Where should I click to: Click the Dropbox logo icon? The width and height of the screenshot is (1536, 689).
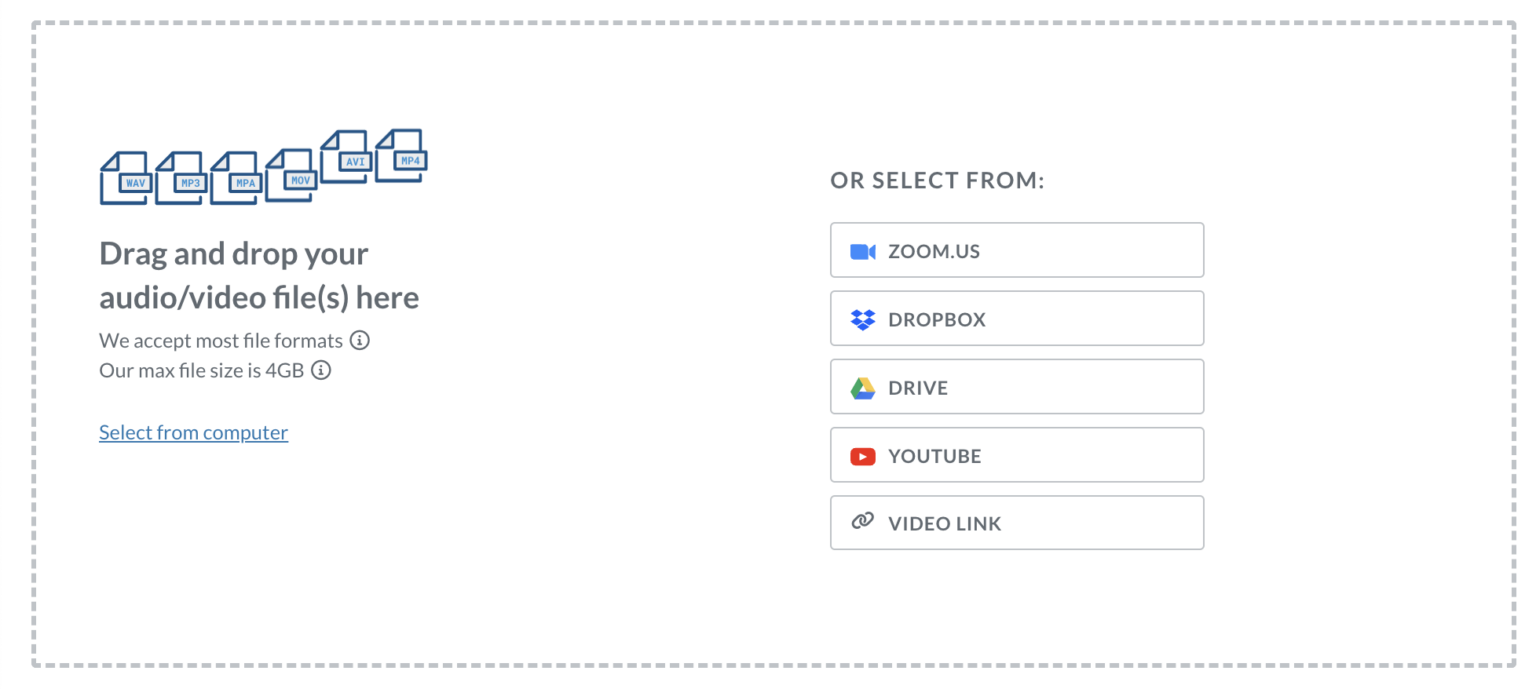862,319
